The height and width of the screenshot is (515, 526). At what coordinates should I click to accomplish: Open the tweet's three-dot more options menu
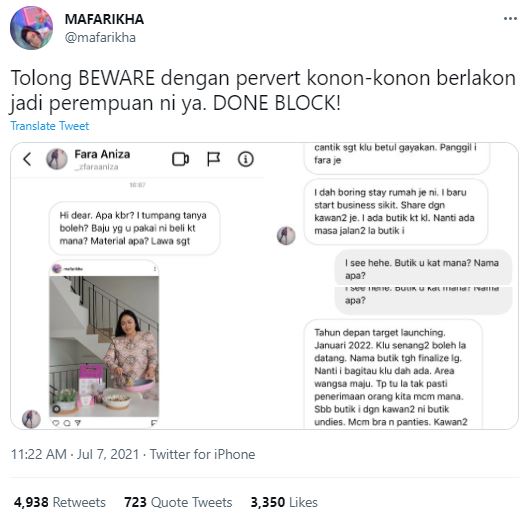(x=510, y=19)
